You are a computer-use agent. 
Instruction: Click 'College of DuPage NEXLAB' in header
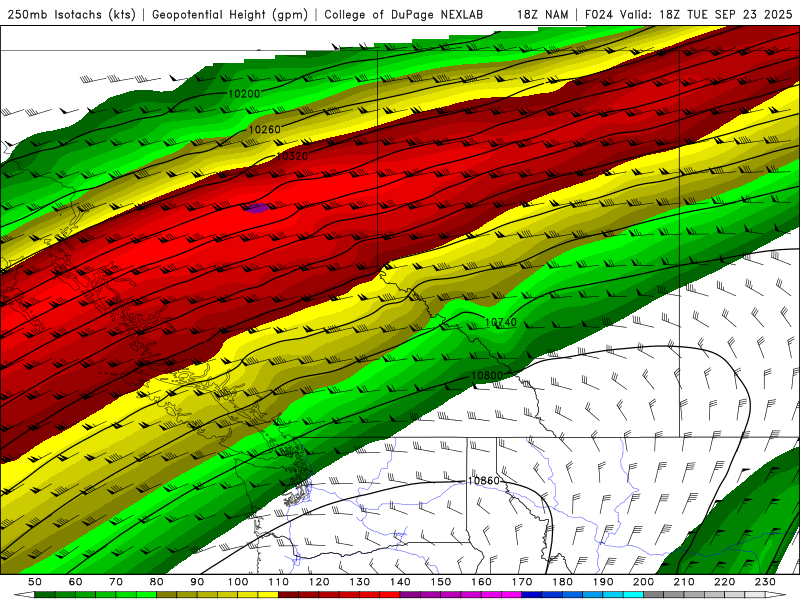(x=404, y=14)
